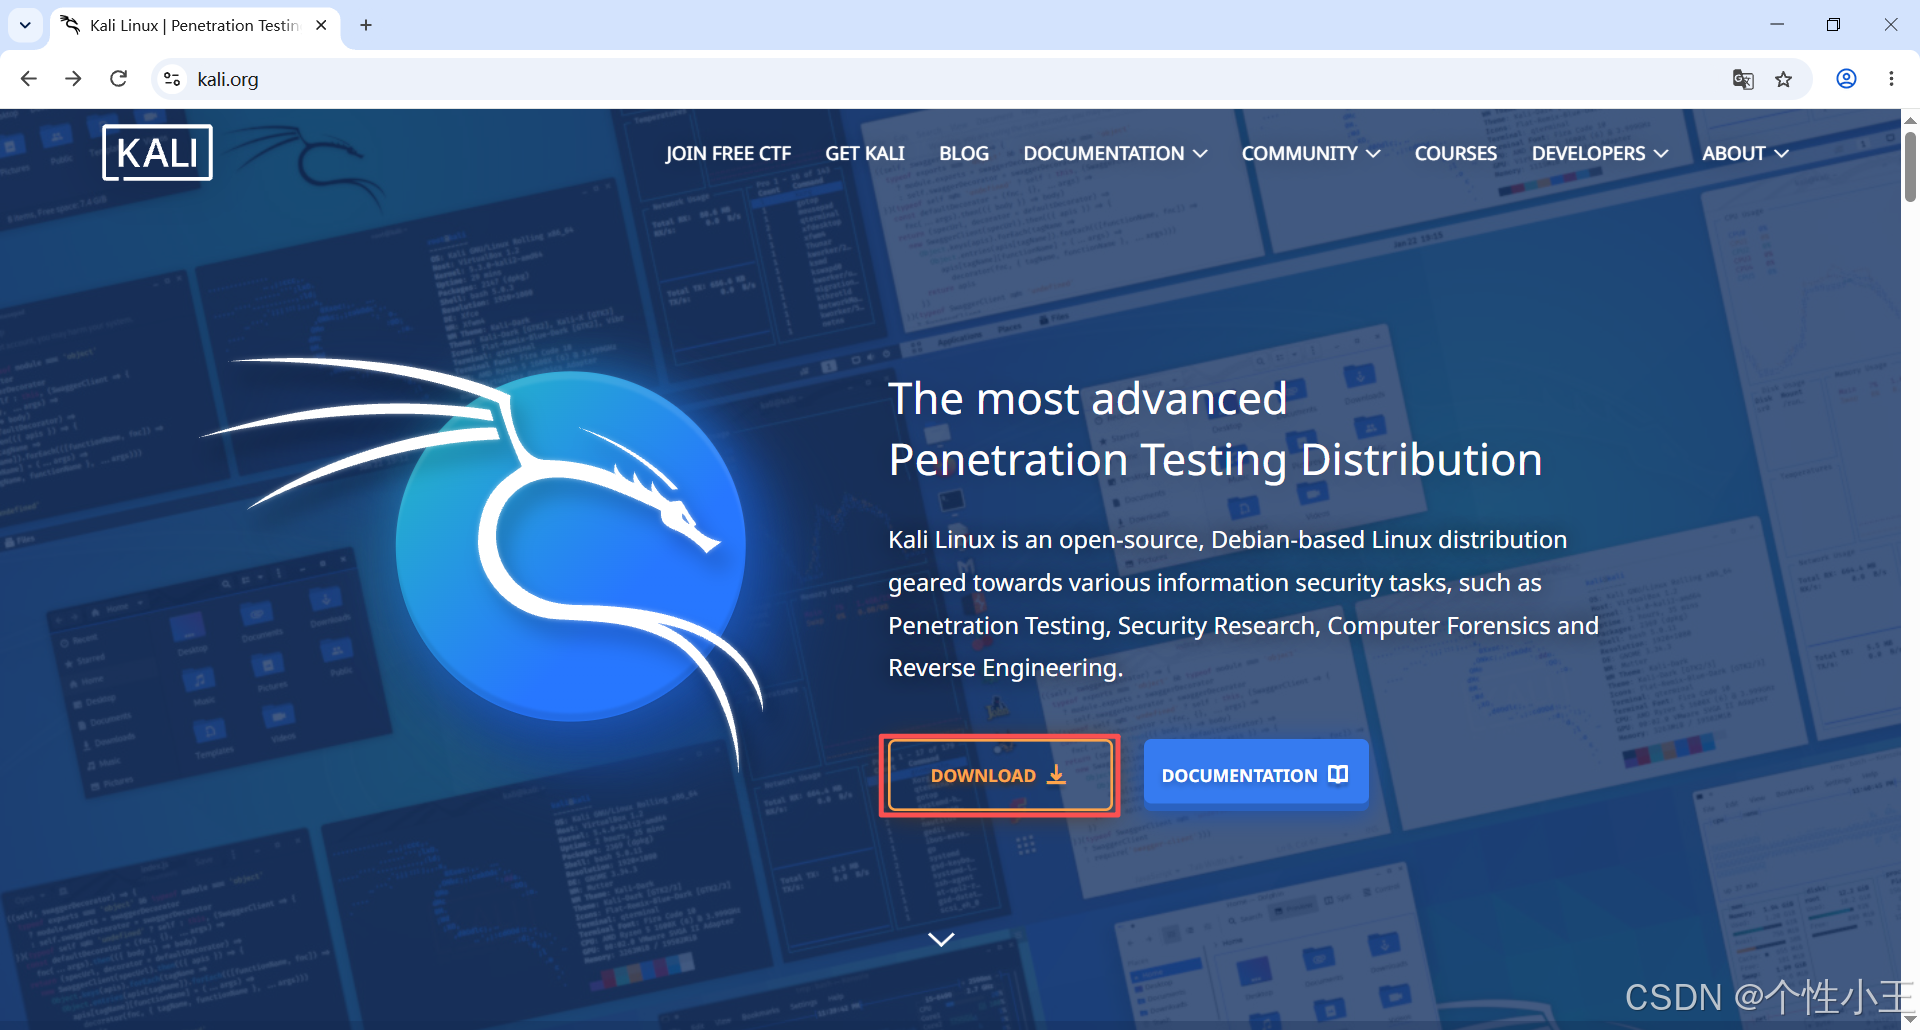Click the text 'Penetration Testing Distribution'
This screenshot has width=1920, height=1030.
[1215, 461]
